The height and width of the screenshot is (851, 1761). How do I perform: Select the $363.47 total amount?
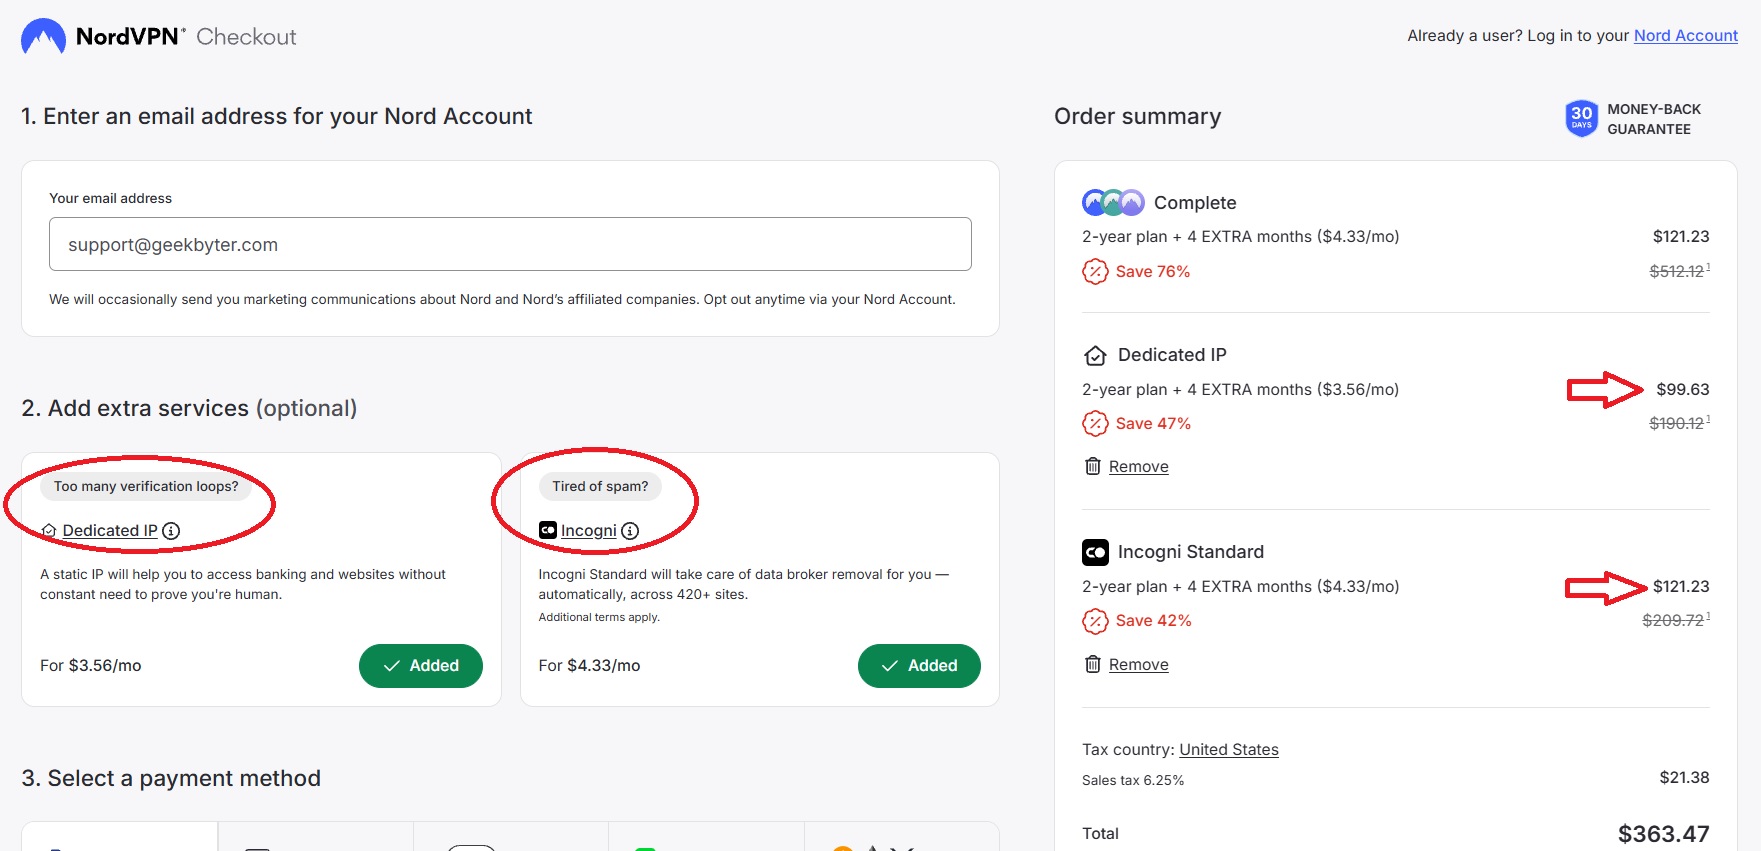(1664, 834)
